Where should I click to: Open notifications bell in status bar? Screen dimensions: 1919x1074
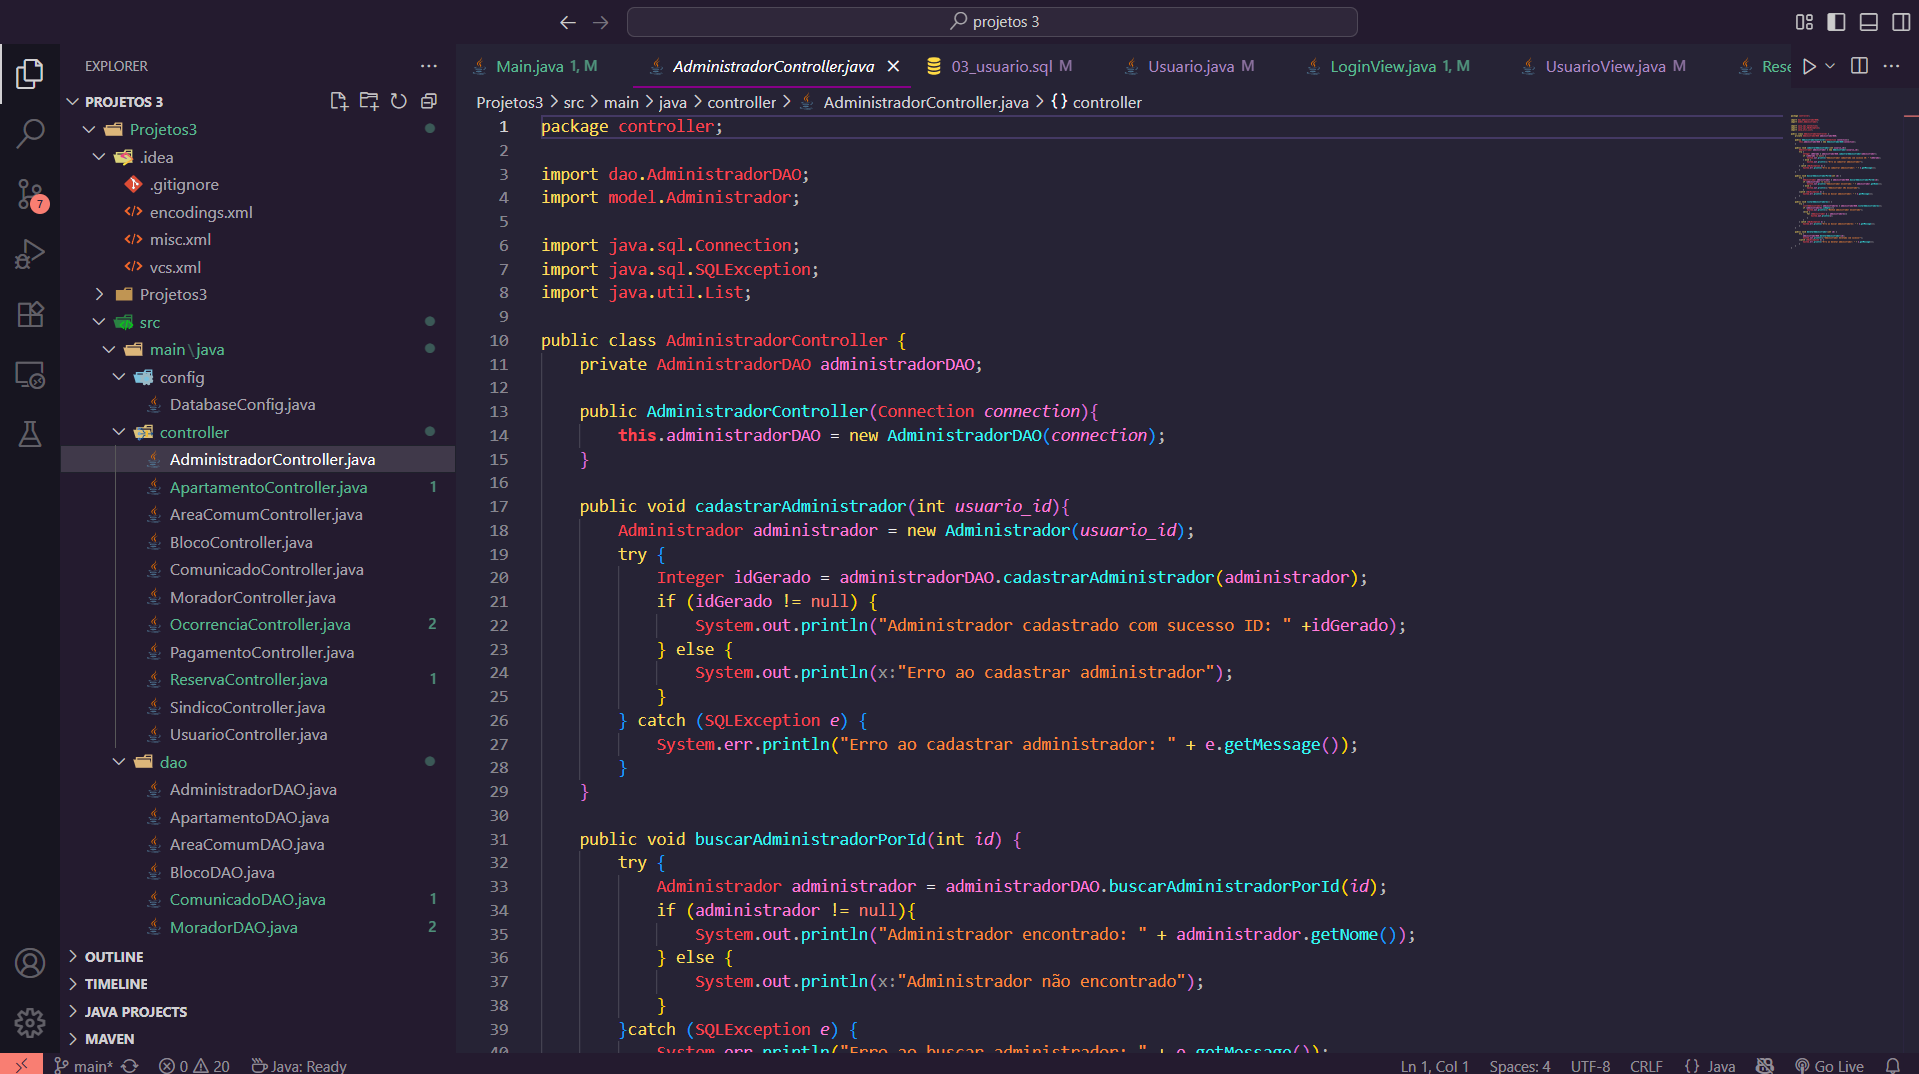pyautogui.click(x=1892, y=1066)
